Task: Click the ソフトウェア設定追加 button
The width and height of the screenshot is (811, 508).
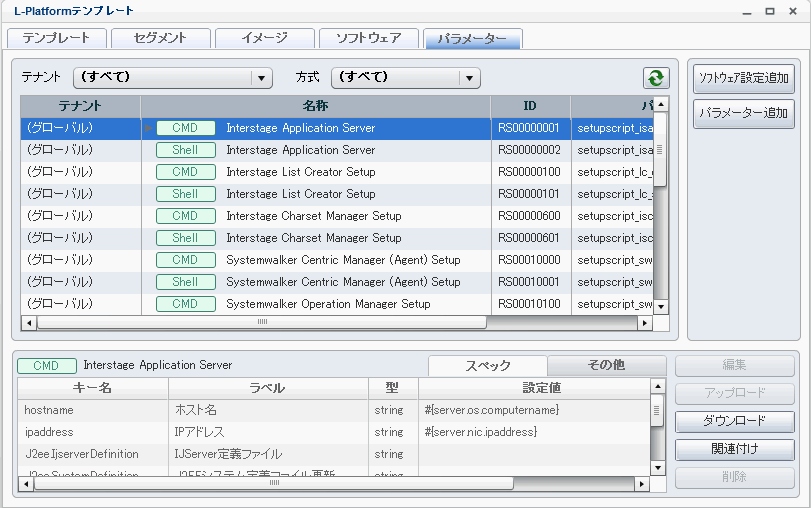Action: tap(744, 79)
